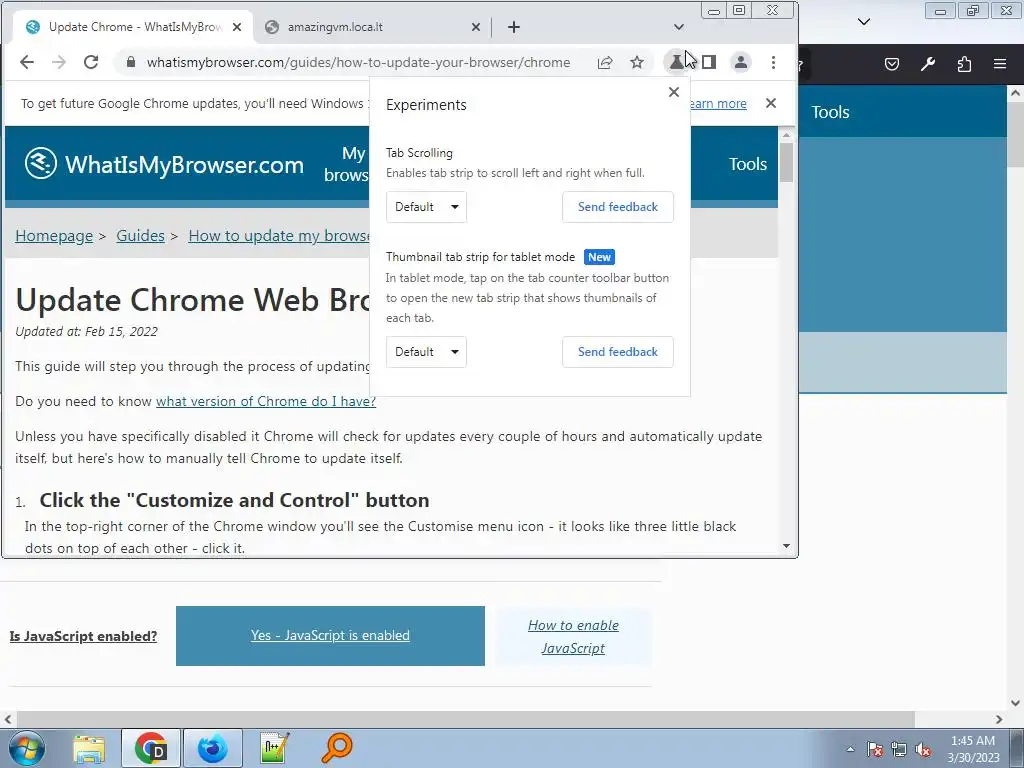Open Thumbnail tab strip Default dropdown
The image size is (1024, 768).
426,352
